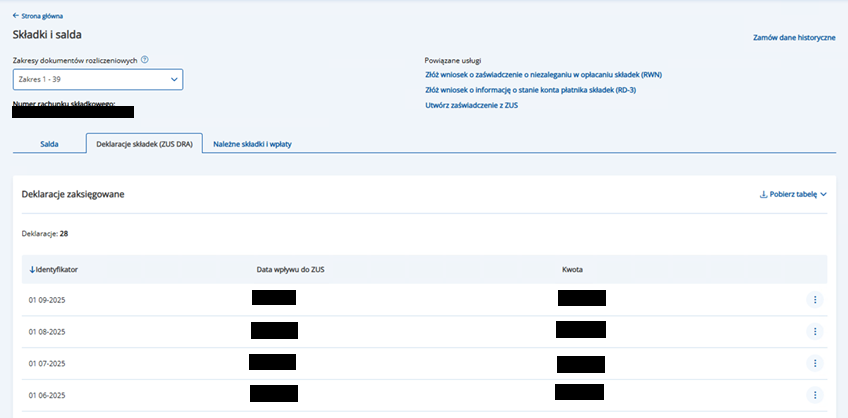The image size is (848, 418).
Task: Click the download icon beside Pobierz tabelę
Action: click(764, 194)
